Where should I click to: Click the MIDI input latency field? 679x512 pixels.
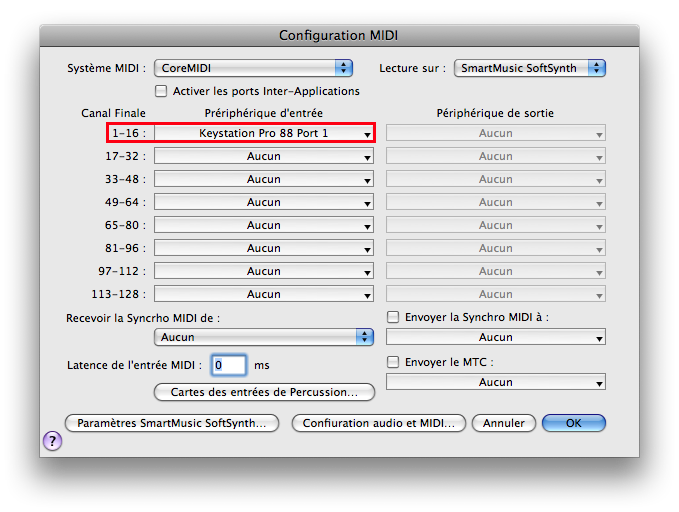[229, 365]
